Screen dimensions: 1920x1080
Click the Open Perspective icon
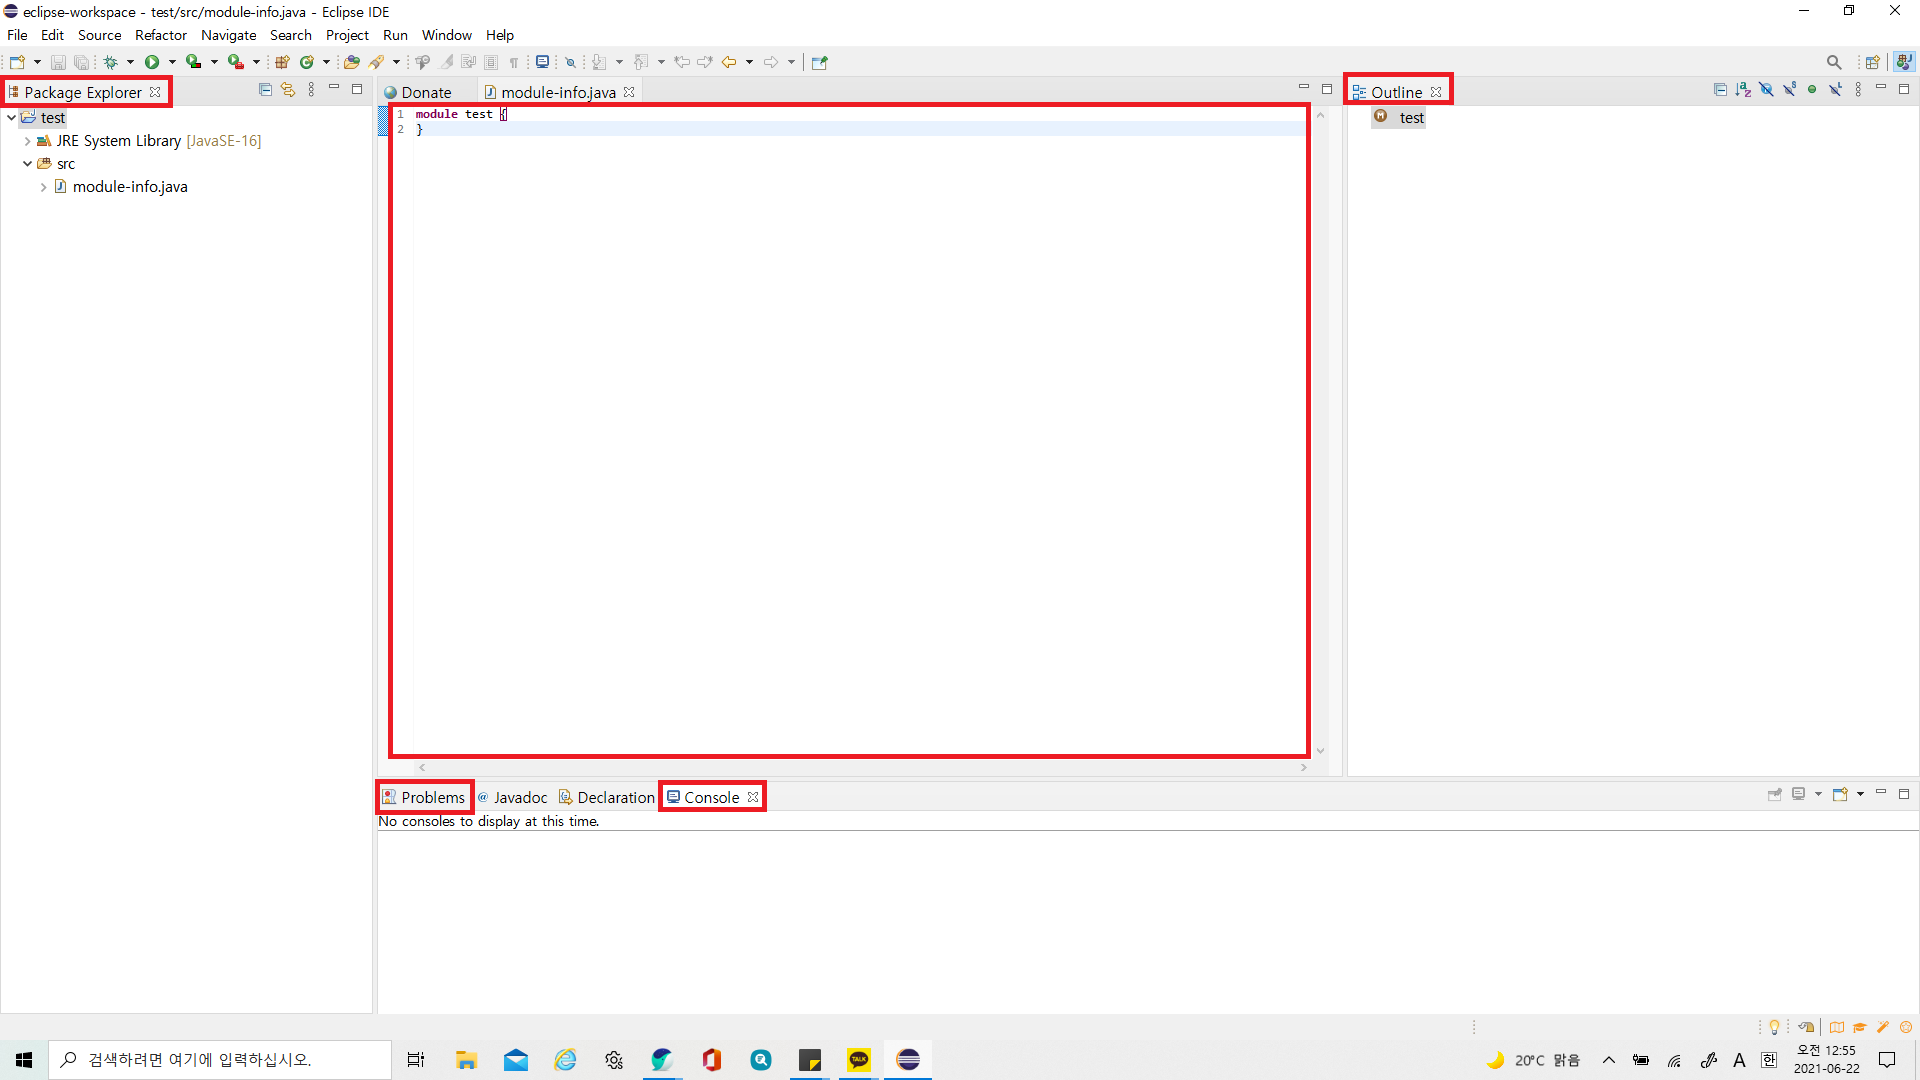[x=1872, y=62]
